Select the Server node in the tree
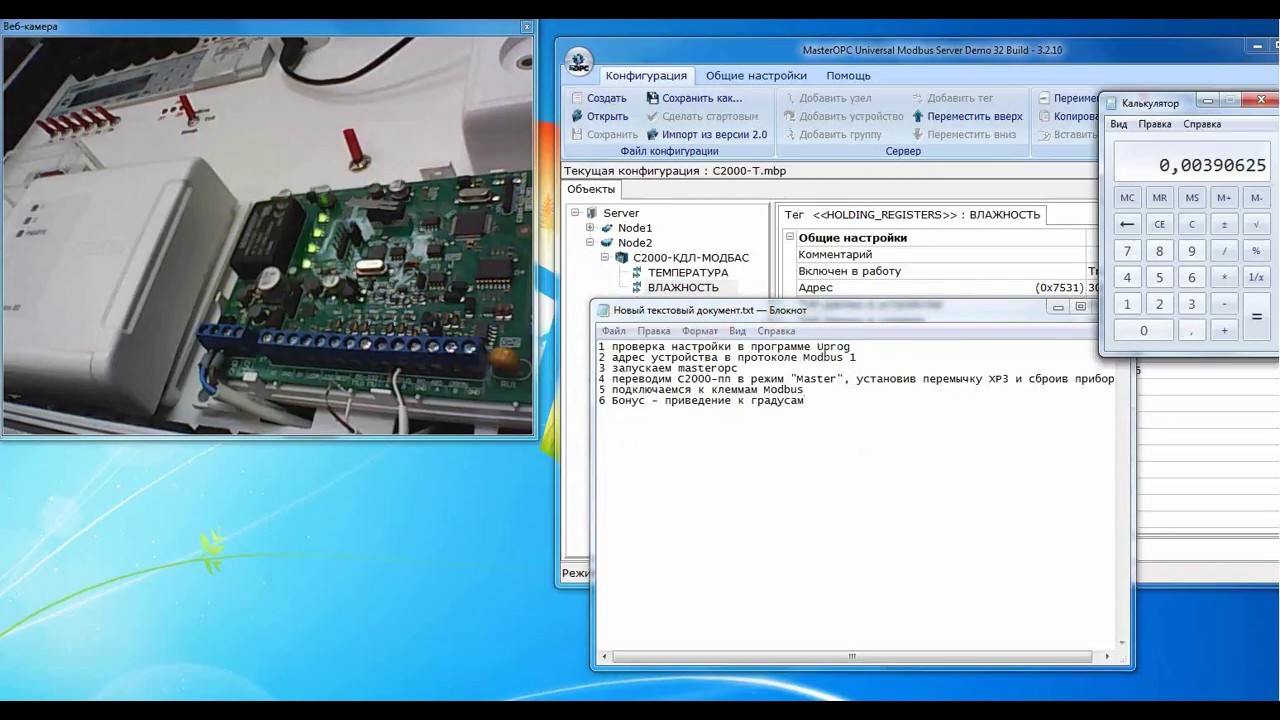Screen dimensions: 1280x720 [x=620, y=213]
